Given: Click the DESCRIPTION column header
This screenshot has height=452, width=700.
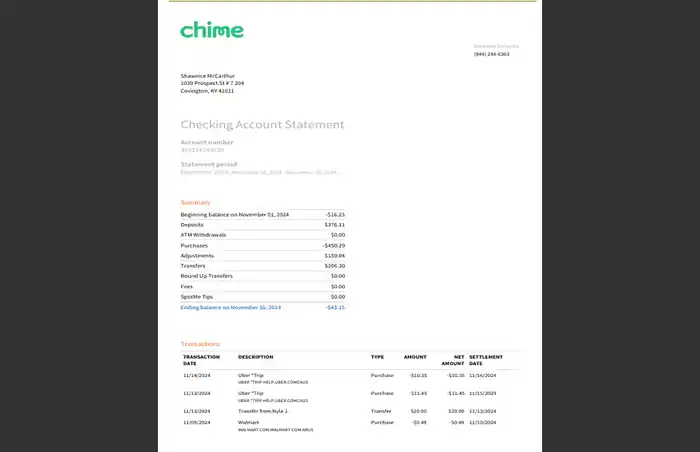Looking at the screenshot, I should coord(255,357).
